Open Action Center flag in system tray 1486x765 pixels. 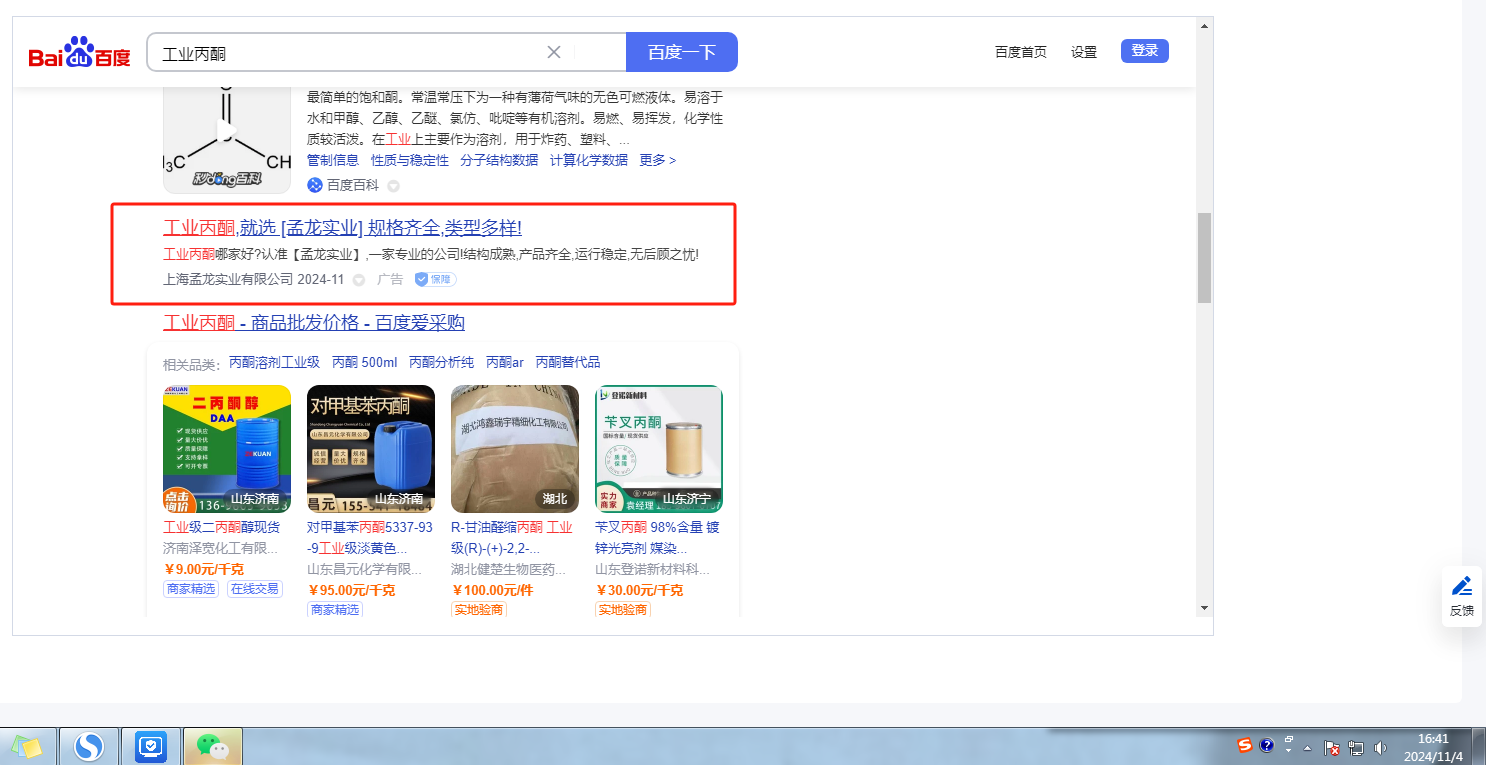(1332, 747)
